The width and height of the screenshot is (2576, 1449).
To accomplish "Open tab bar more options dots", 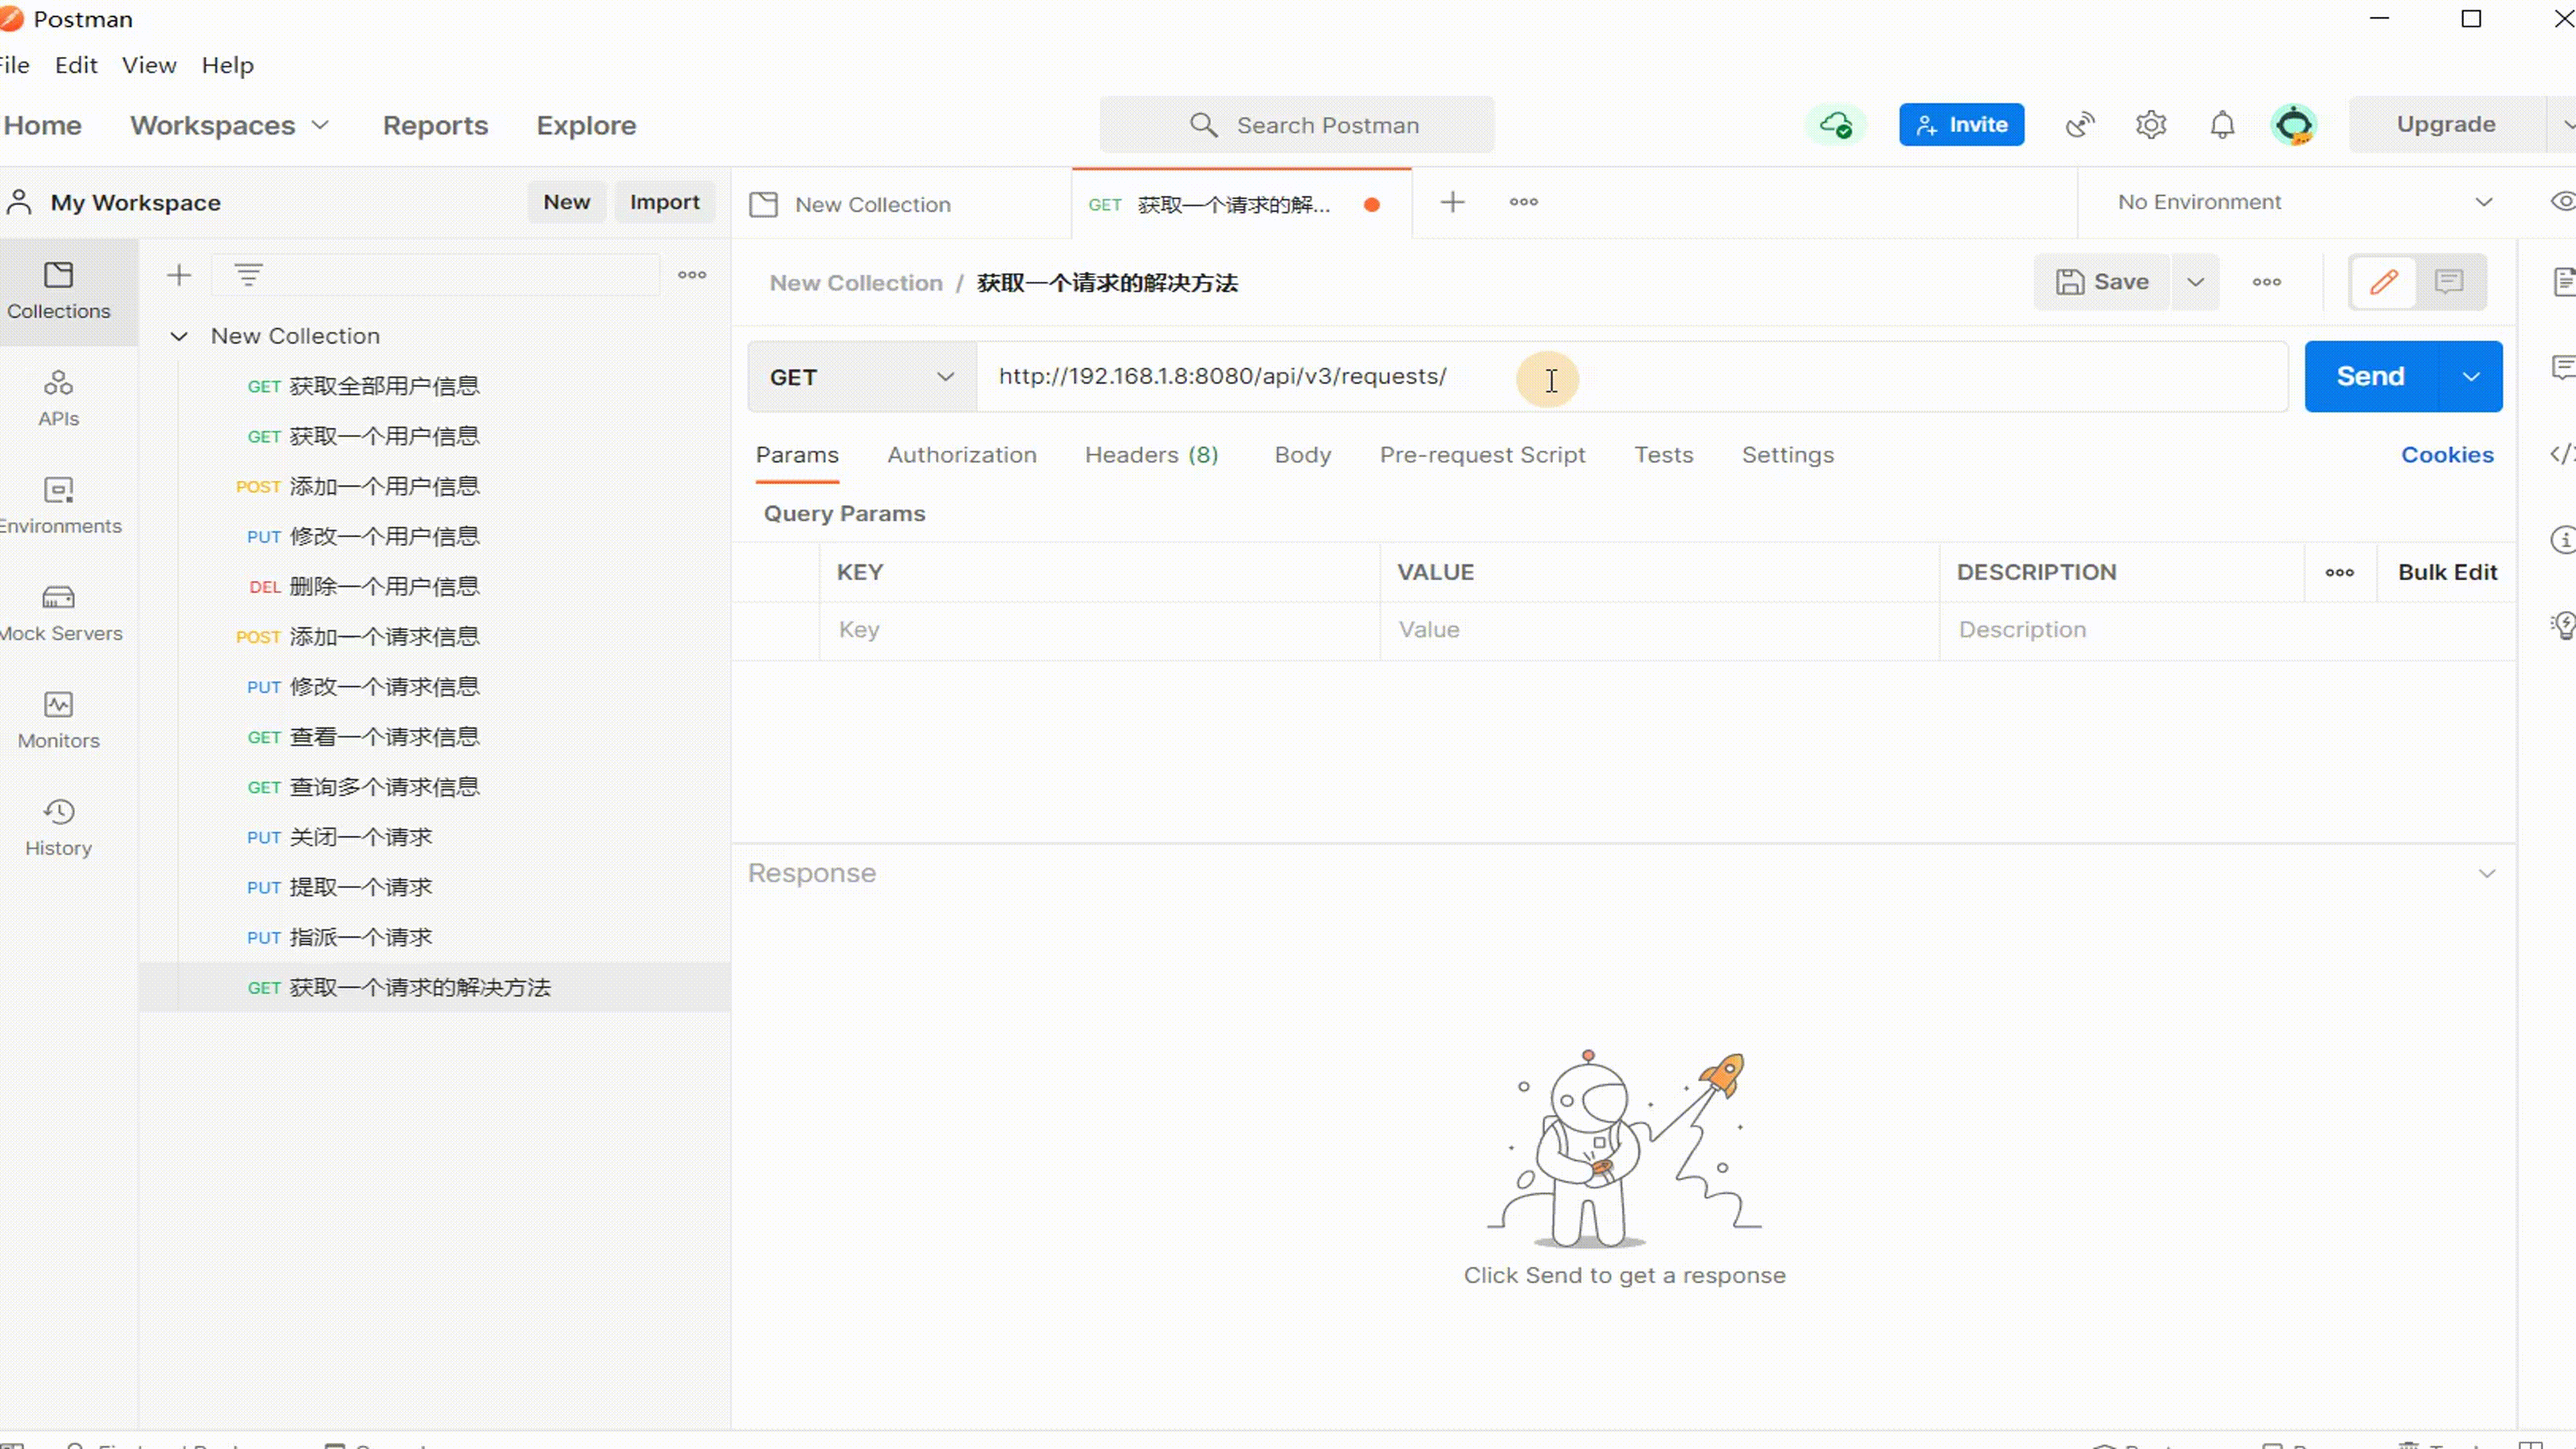I will pyautogui.click(x=1523, y=202).
